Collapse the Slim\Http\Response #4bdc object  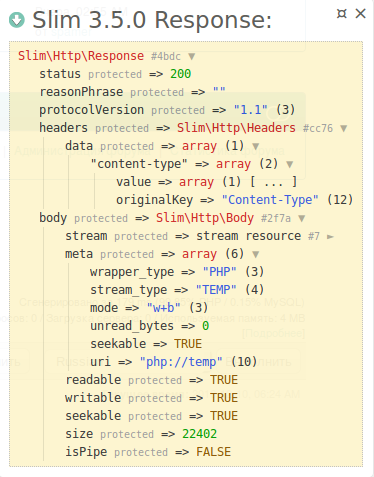click(192, 56)
